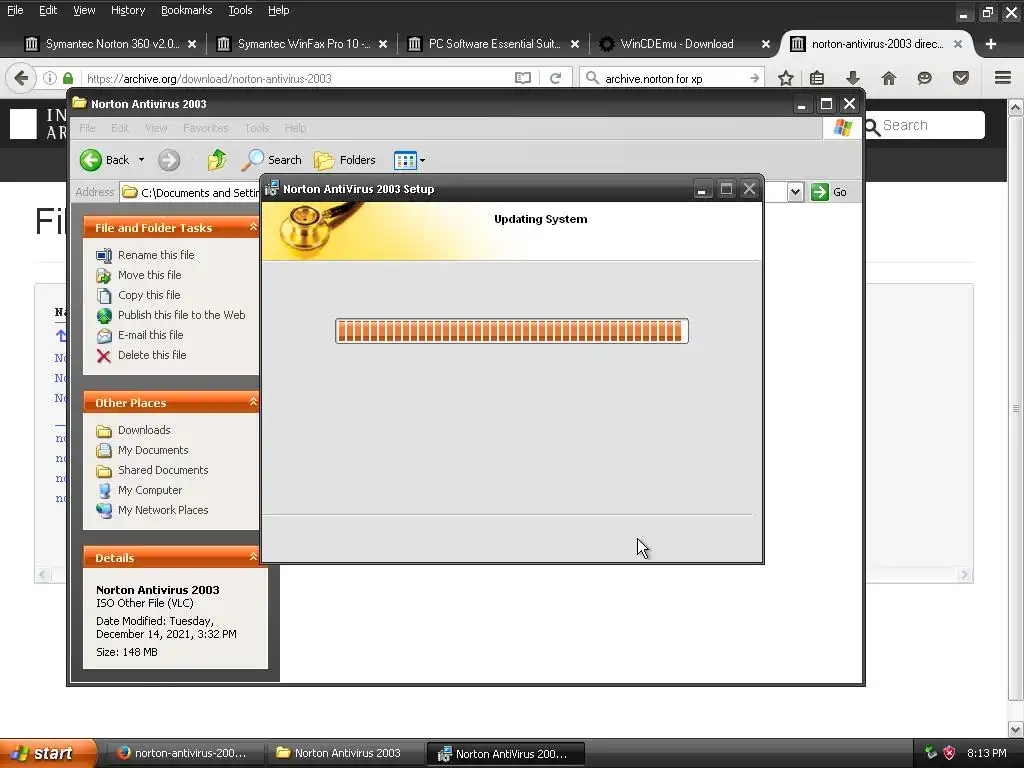The width and height of the screenshot is (1024, 768).
Task: Click Copy this file
Action: (x=148, y=295)
